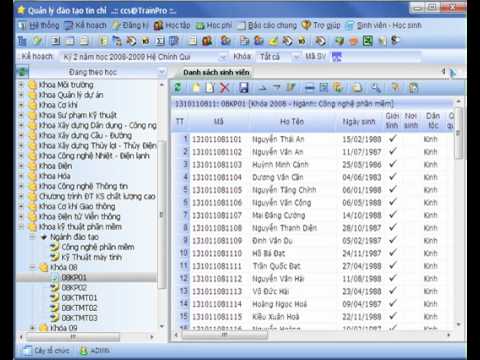Click the red X delete icon
This screenshot has height=360, width=480.
(x=225, y=88)
